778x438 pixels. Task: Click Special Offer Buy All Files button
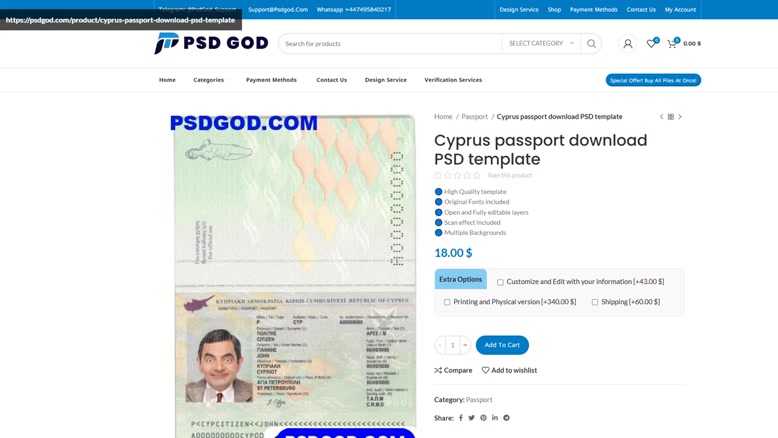pyautogui.click(x=653, y=80)
